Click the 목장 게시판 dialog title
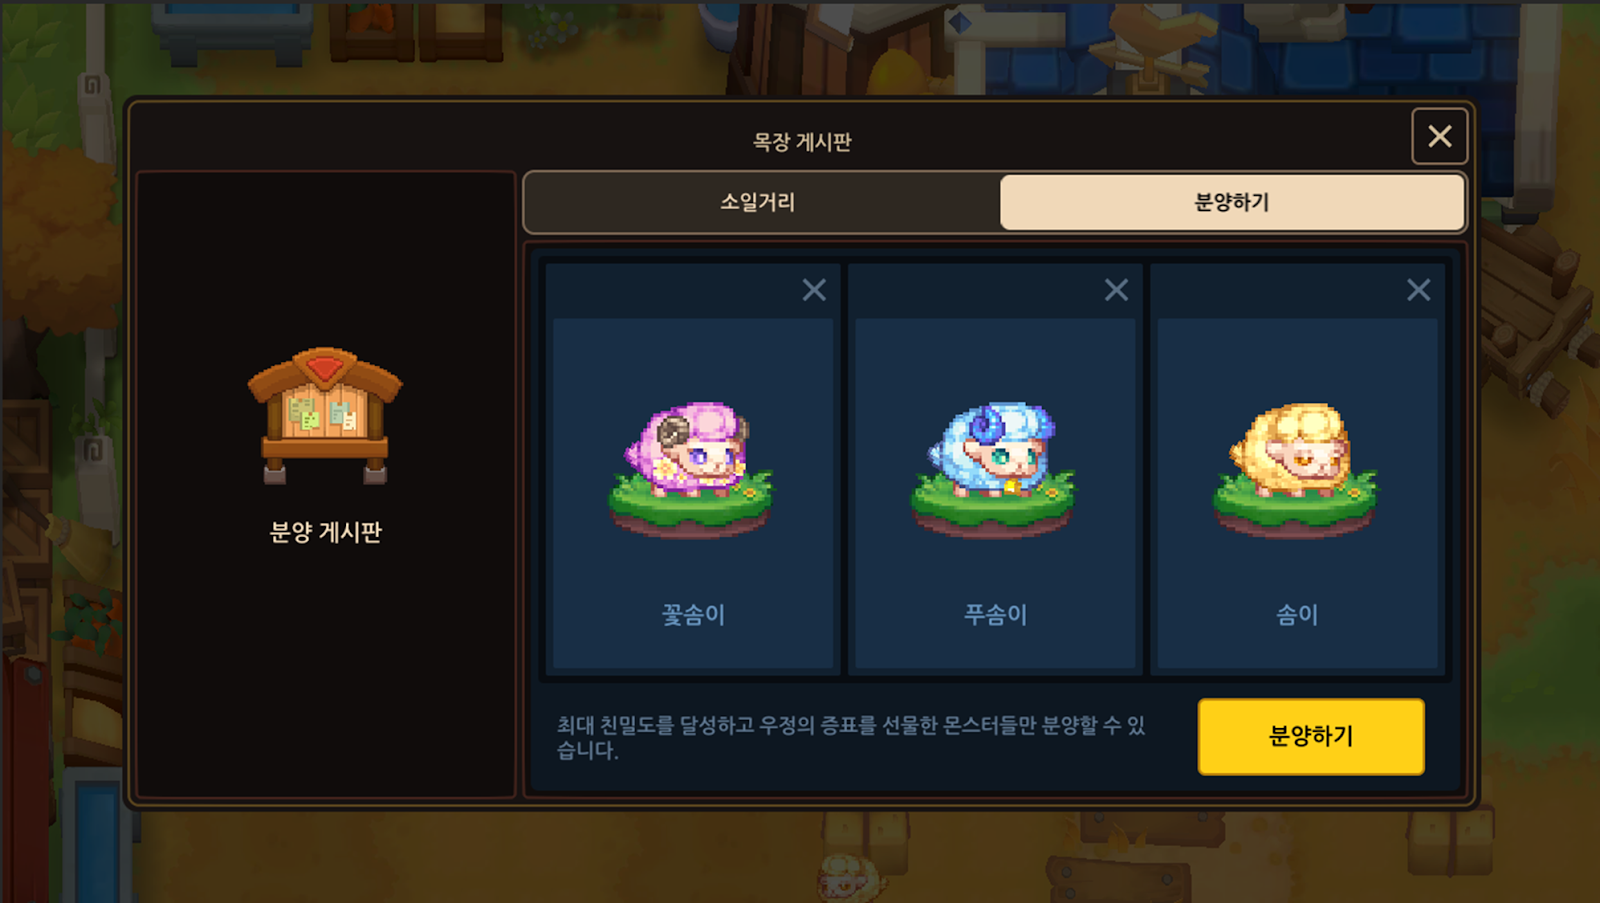This screenshot has height=903, width=1600. click(802, 142)
